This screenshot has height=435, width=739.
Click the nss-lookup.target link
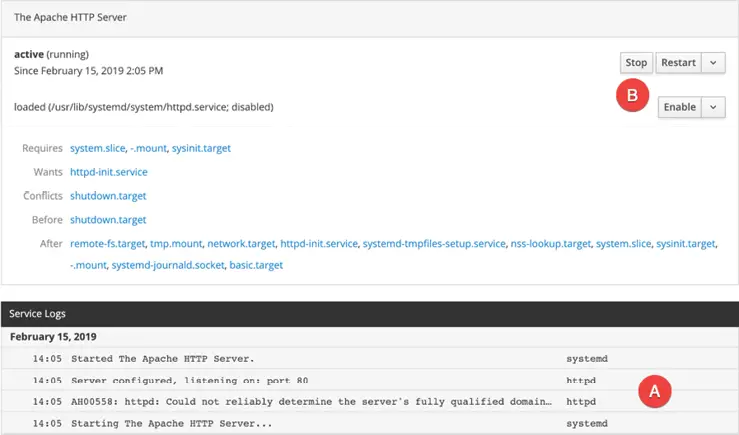click(550, 244)
